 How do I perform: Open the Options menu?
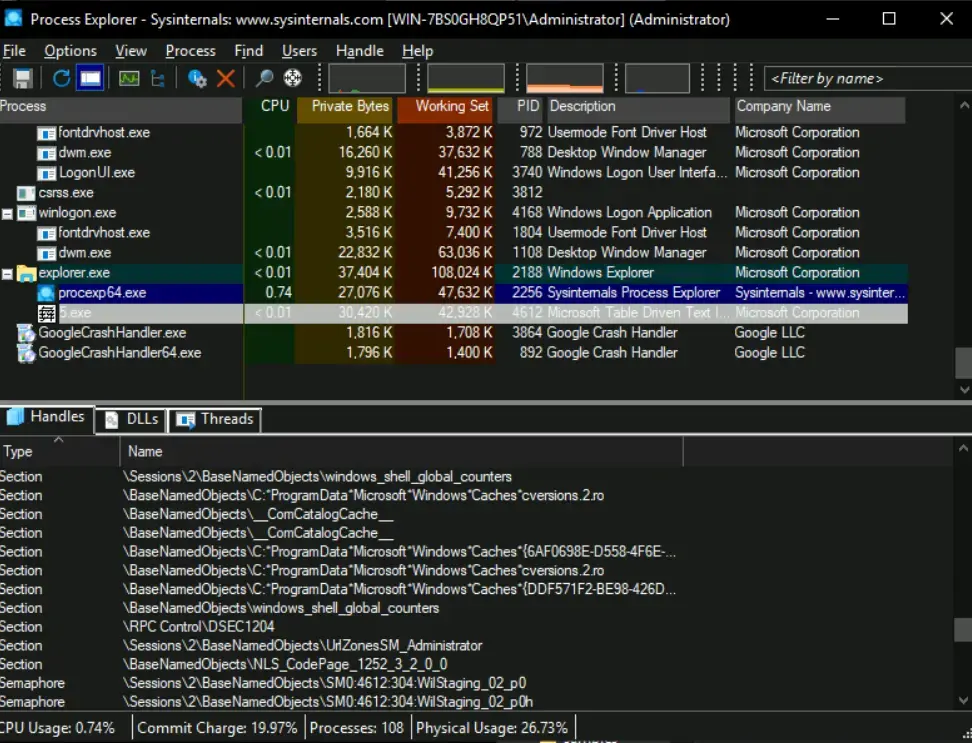point(71,51)
